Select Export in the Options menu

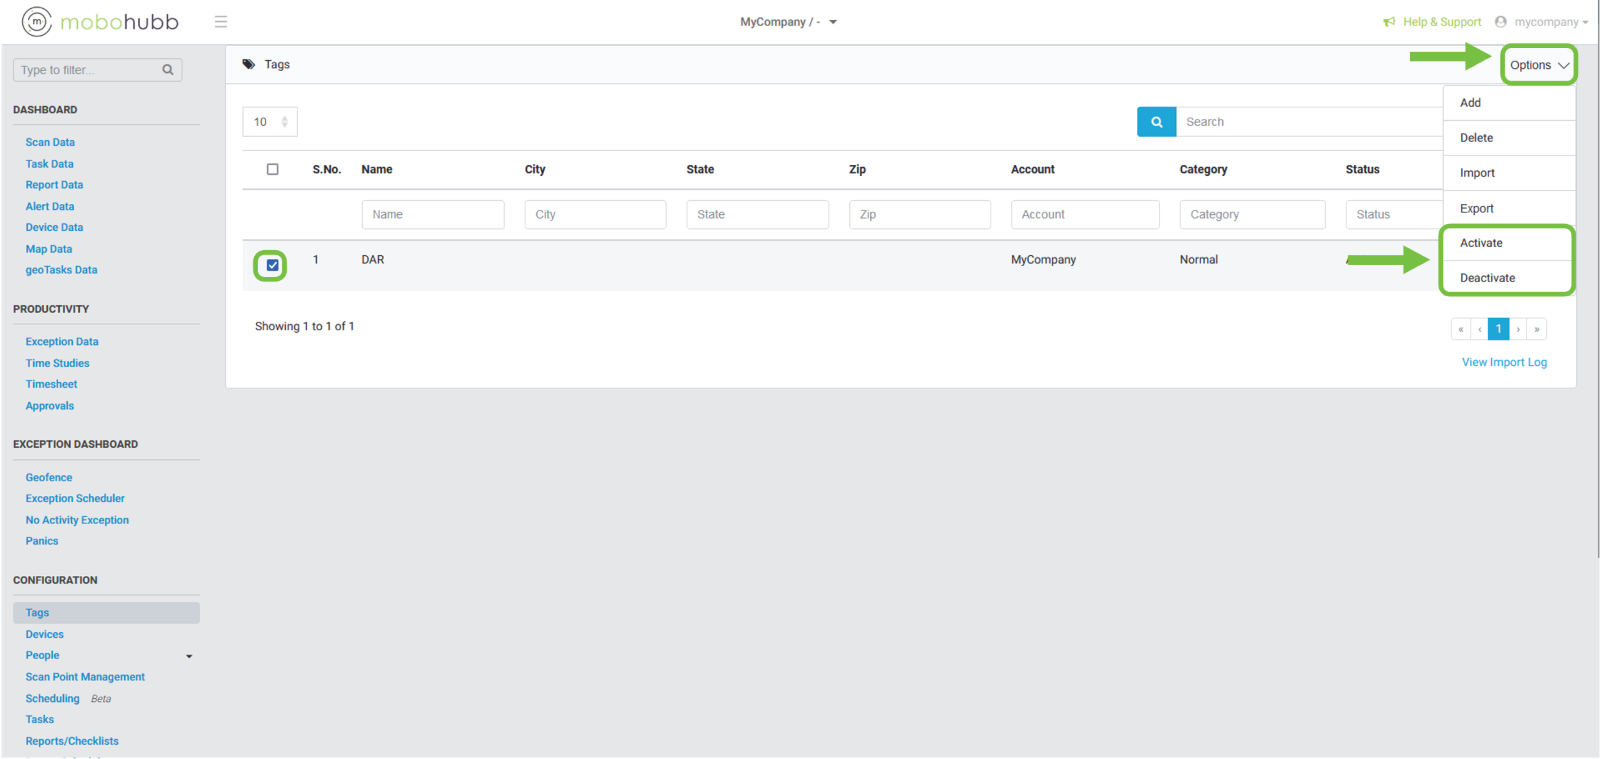click(1476, 208)
